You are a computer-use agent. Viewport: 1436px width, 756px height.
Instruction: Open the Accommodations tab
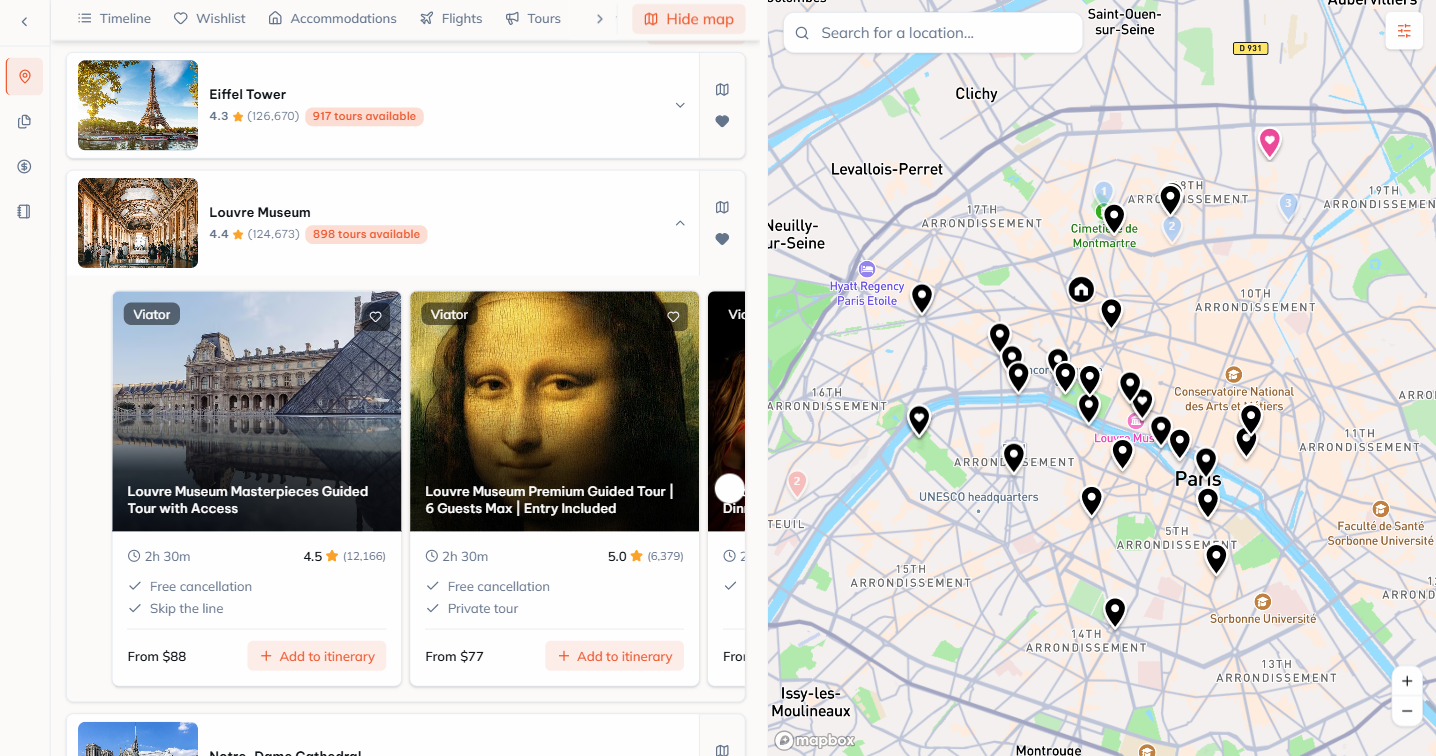point(332,18)
